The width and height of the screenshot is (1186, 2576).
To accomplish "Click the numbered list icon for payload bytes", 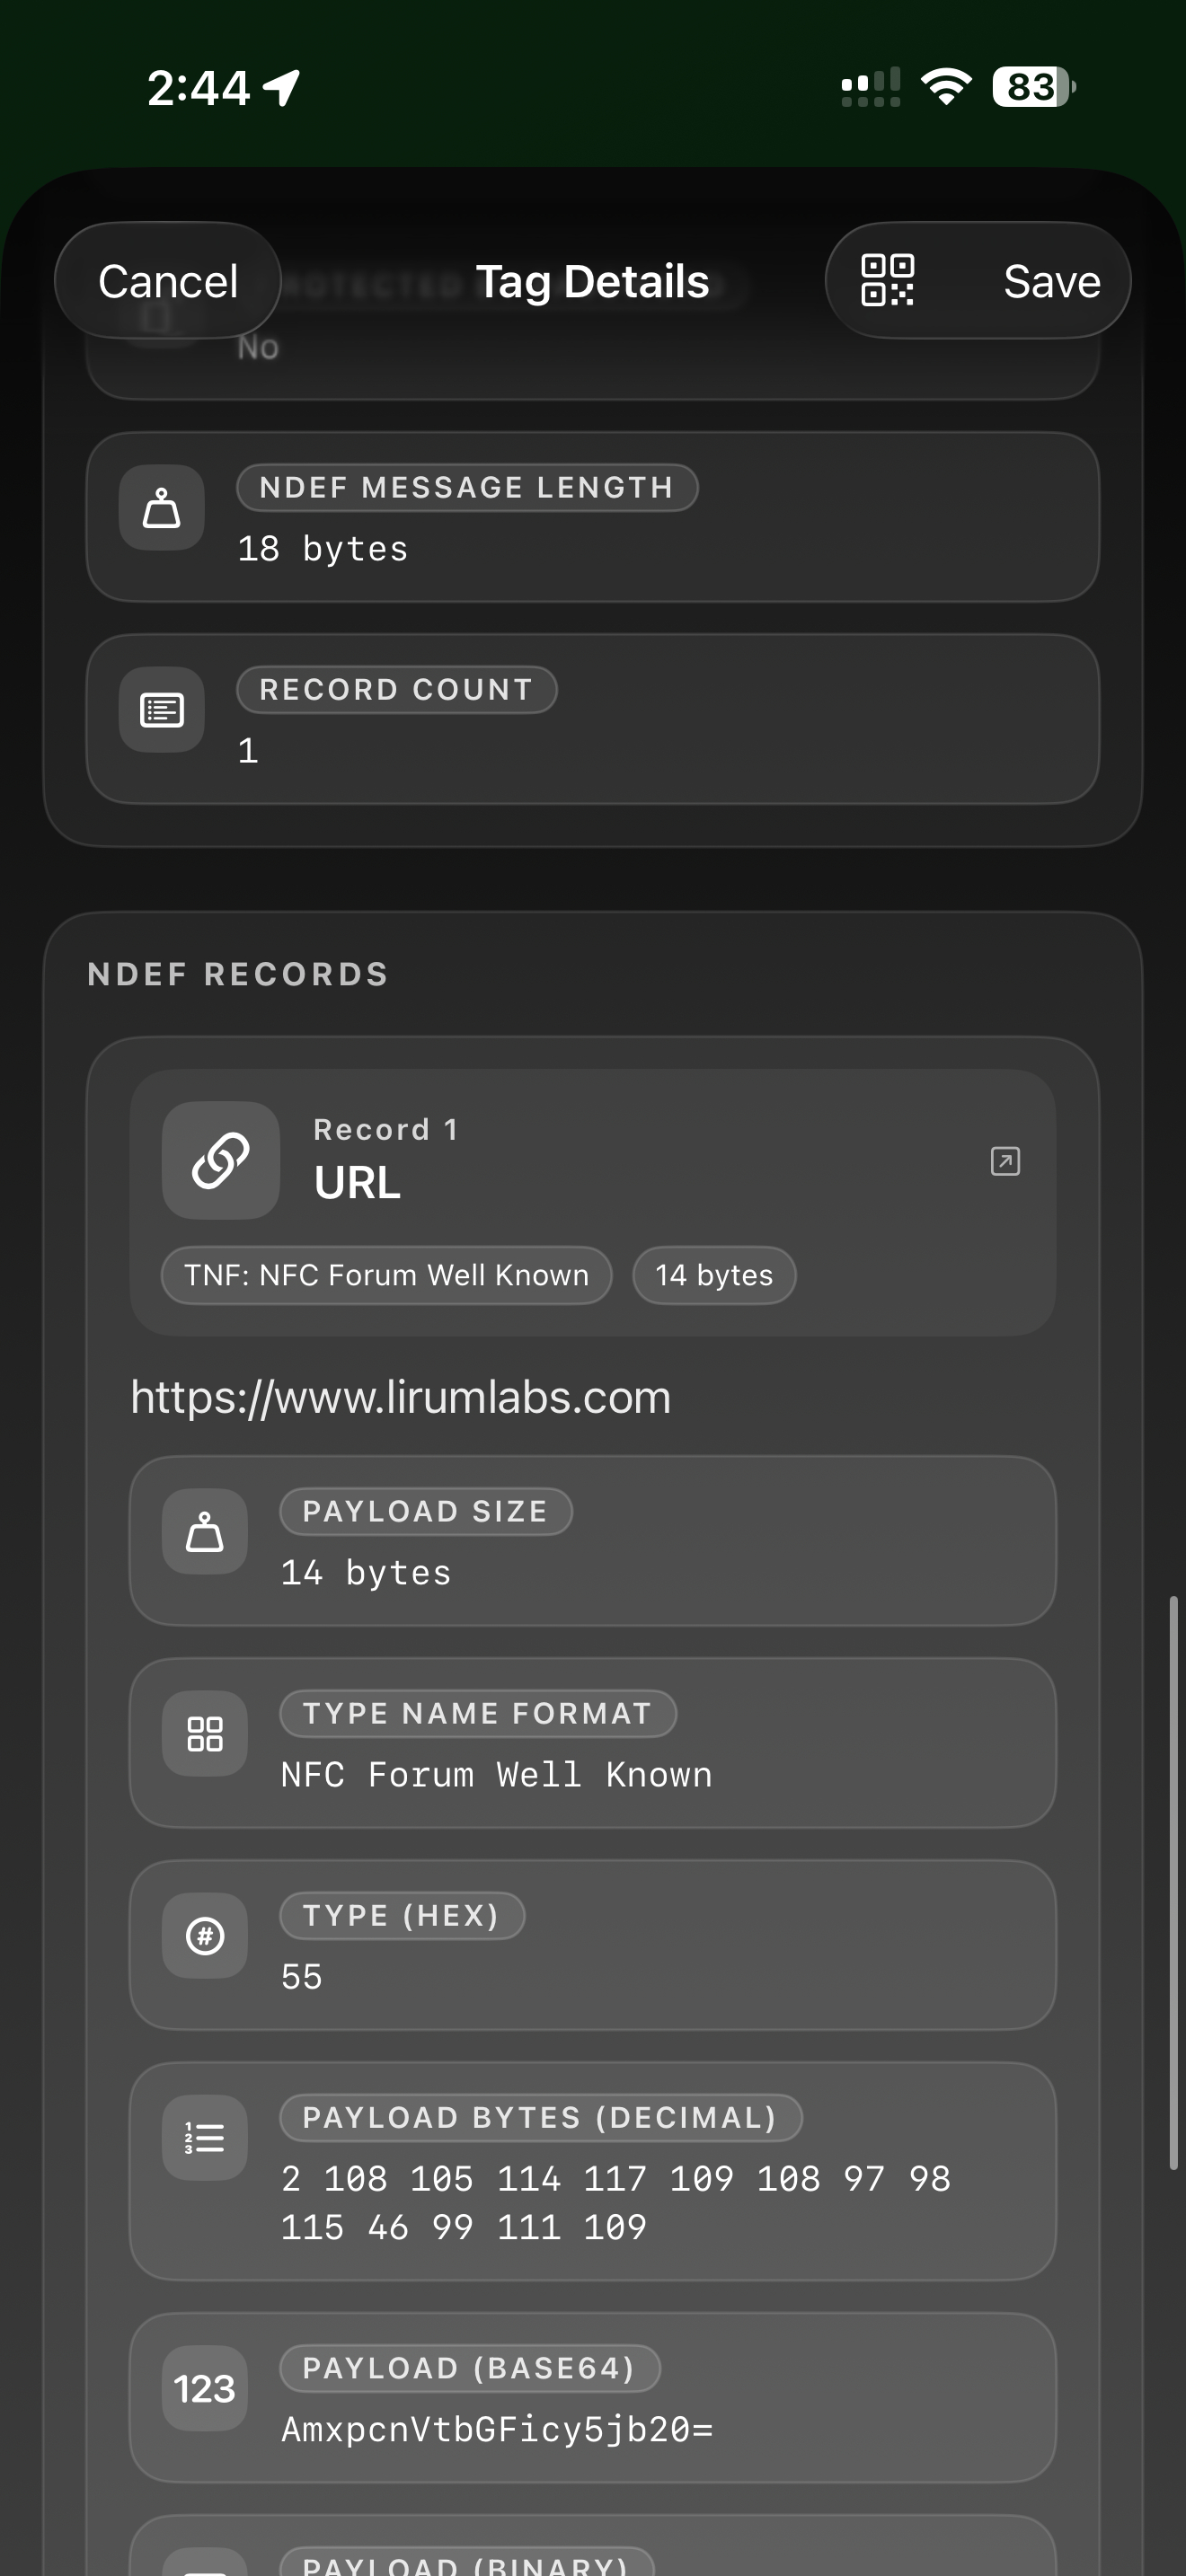I will 203,2138.
